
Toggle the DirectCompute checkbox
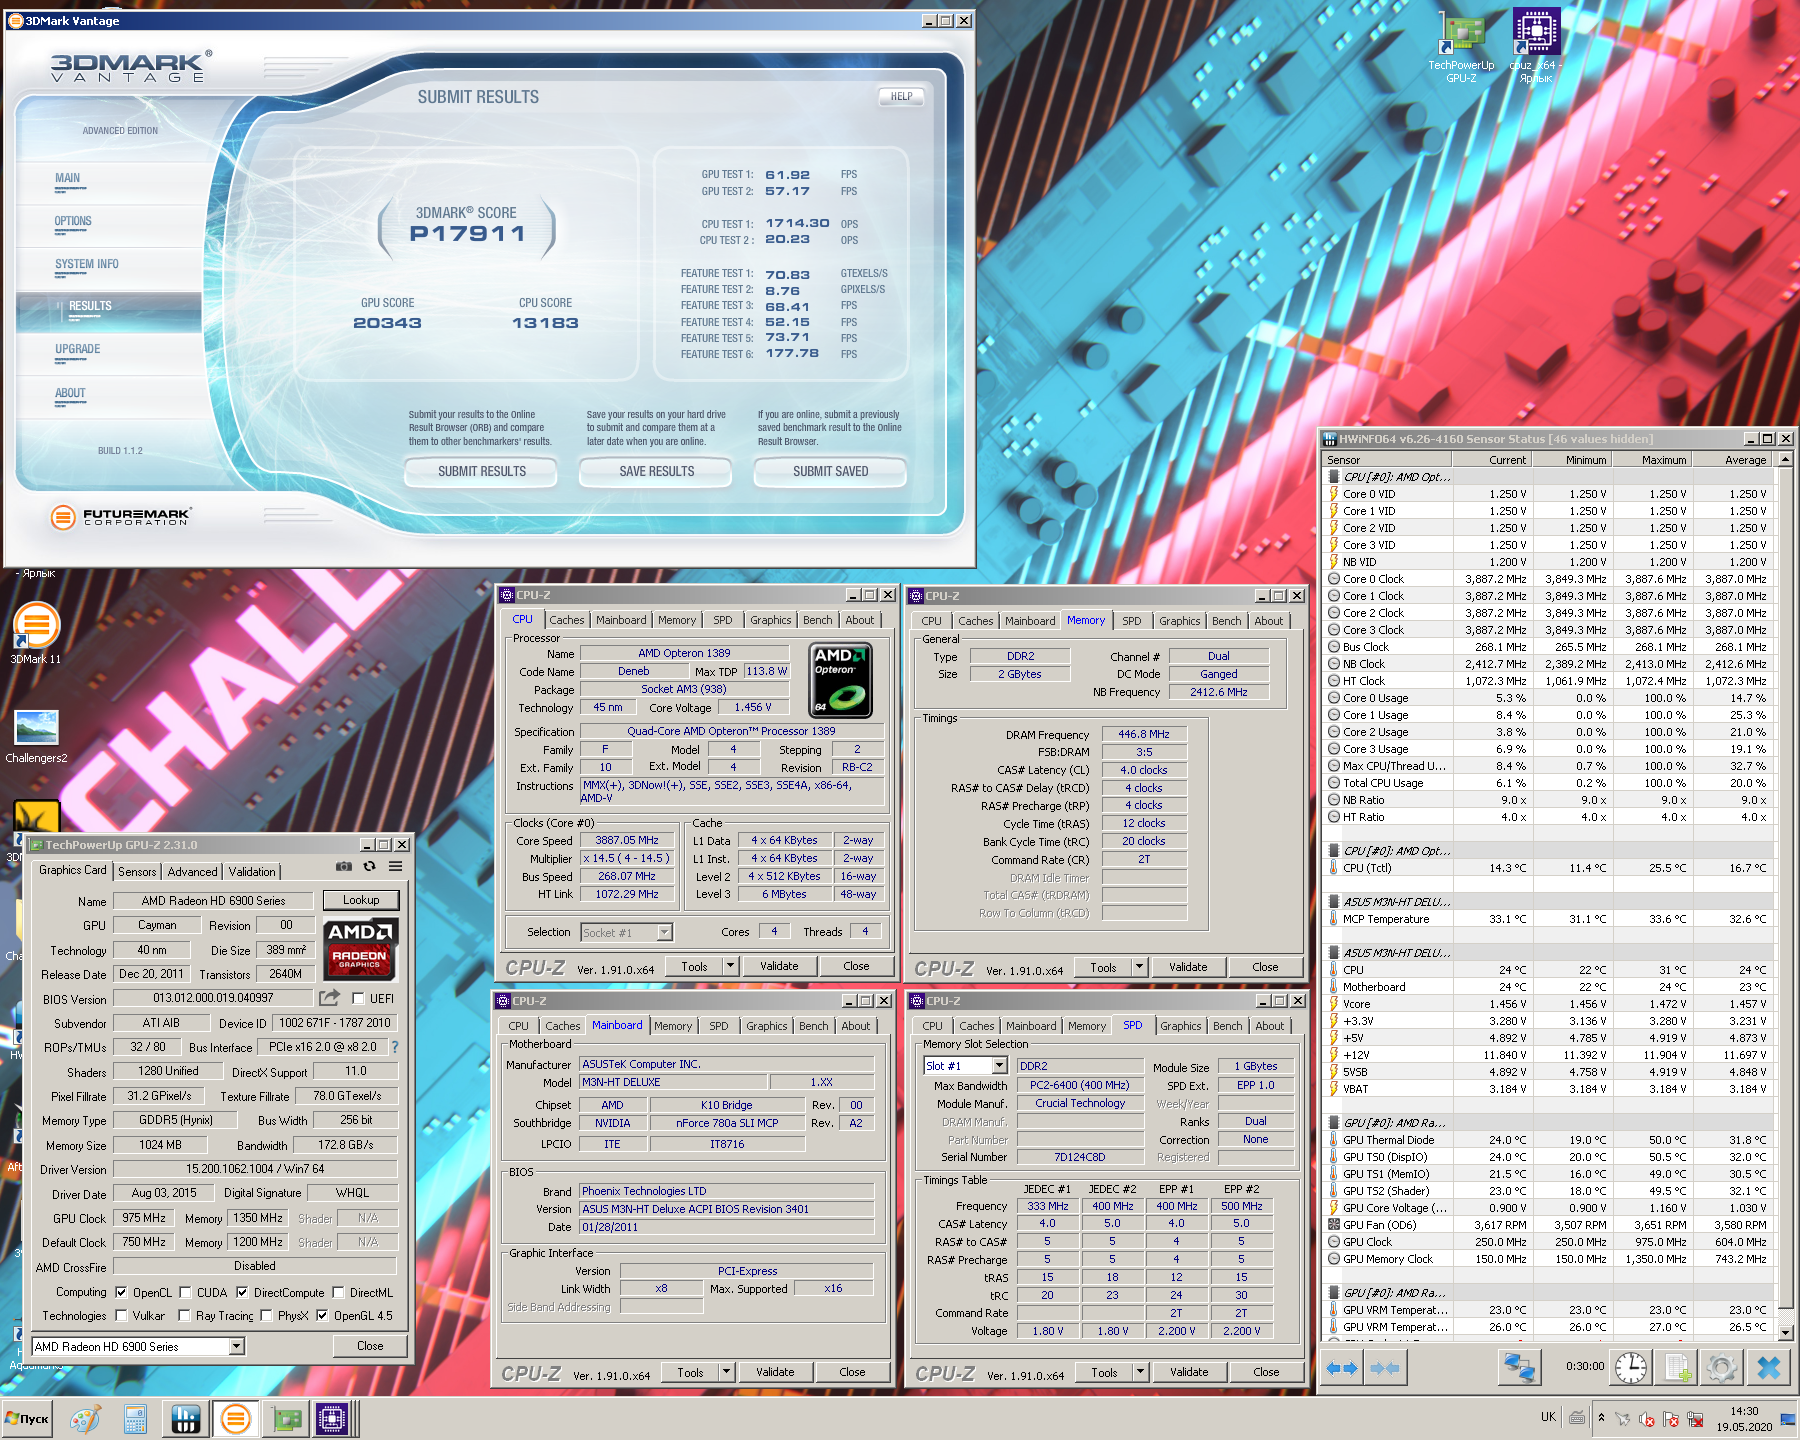click(x=241, y=1292)
